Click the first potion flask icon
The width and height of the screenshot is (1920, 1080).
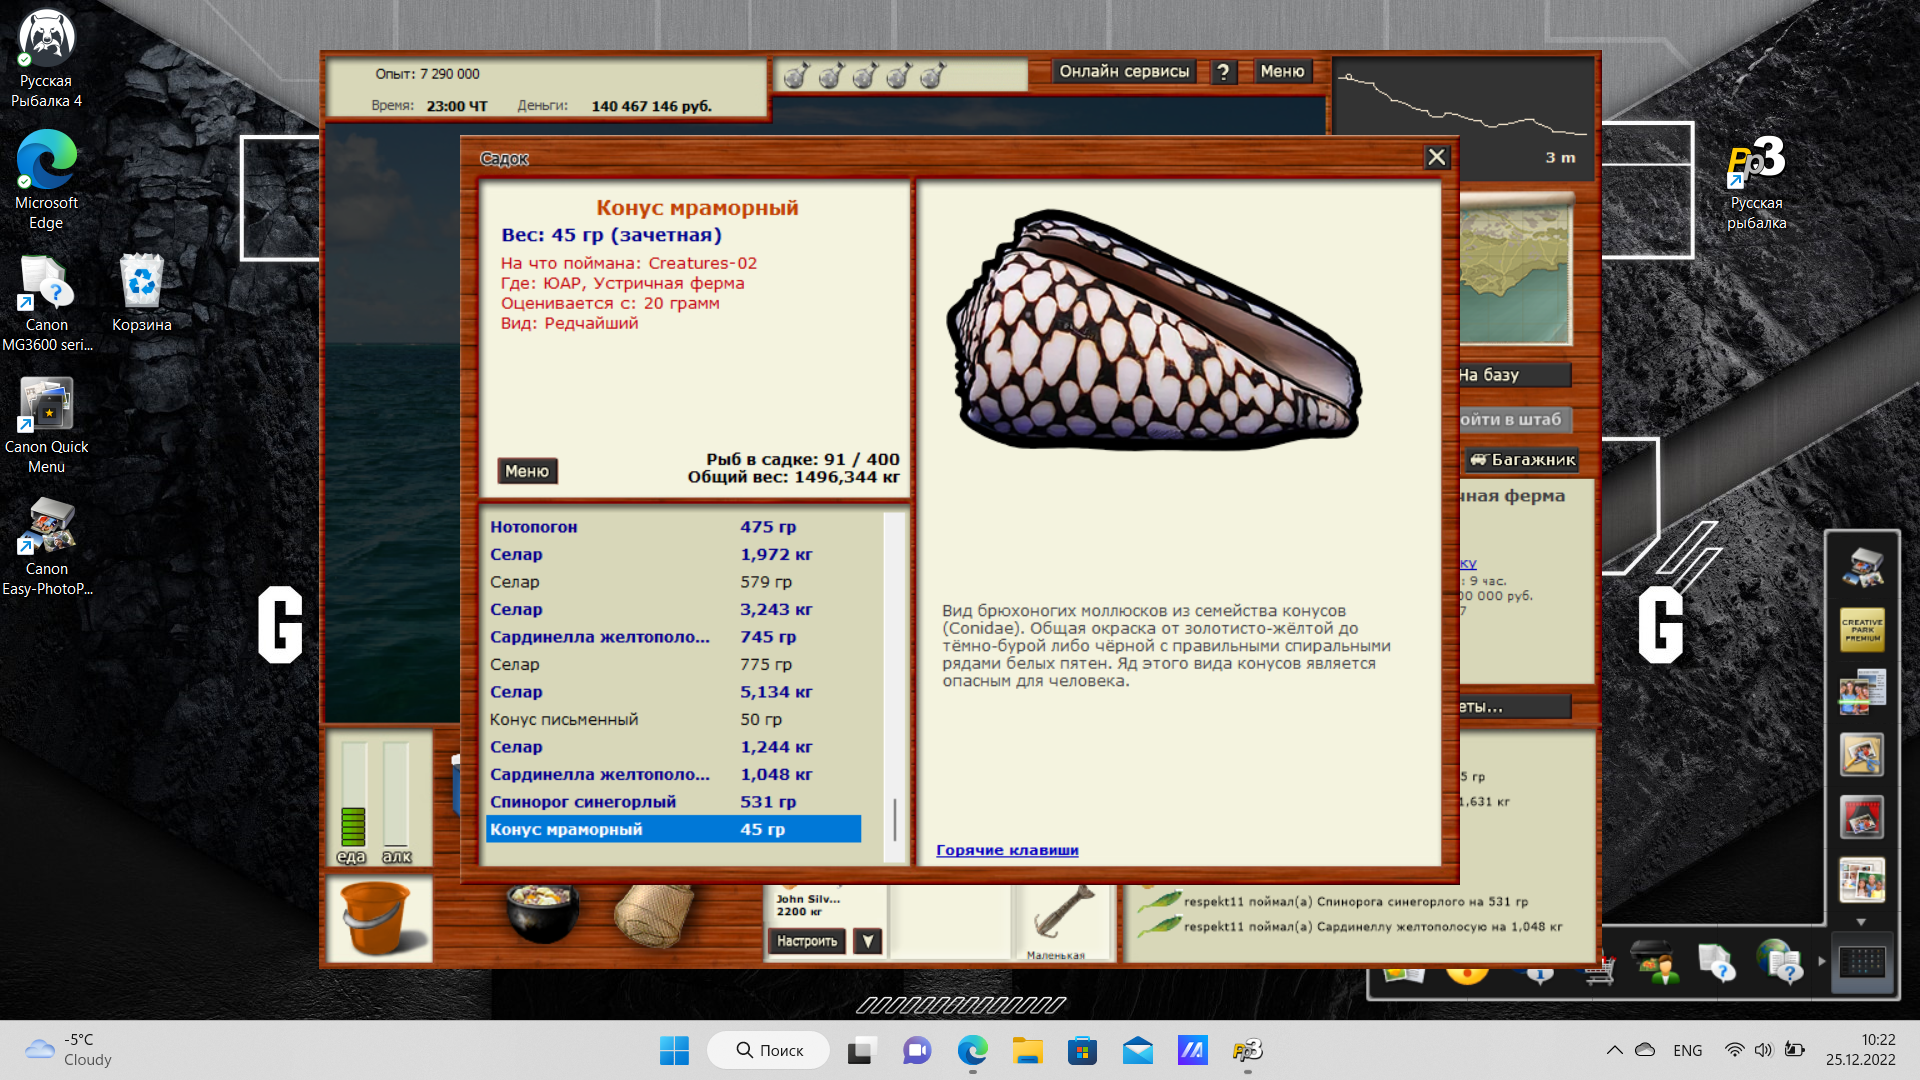coord(797,75)
